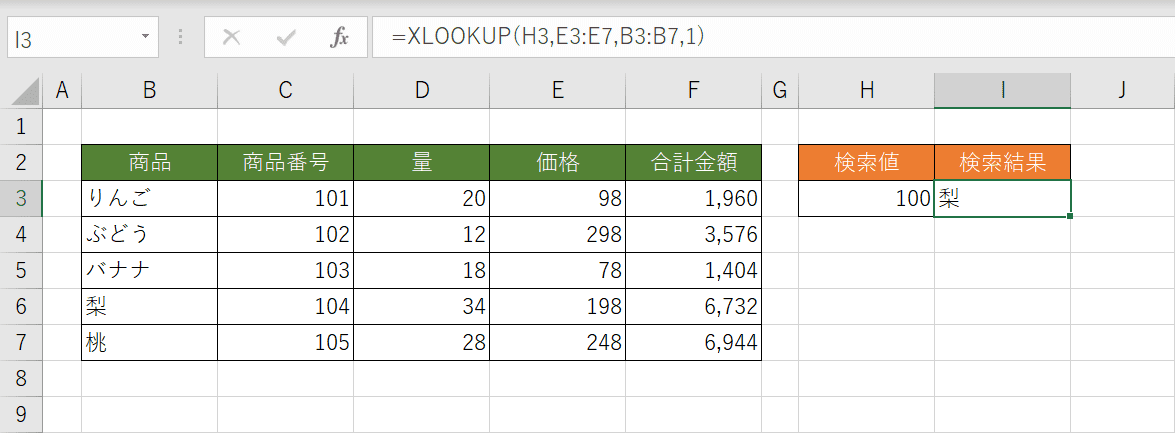
Task: Select quantity cell 20
Action: [422, 199]
